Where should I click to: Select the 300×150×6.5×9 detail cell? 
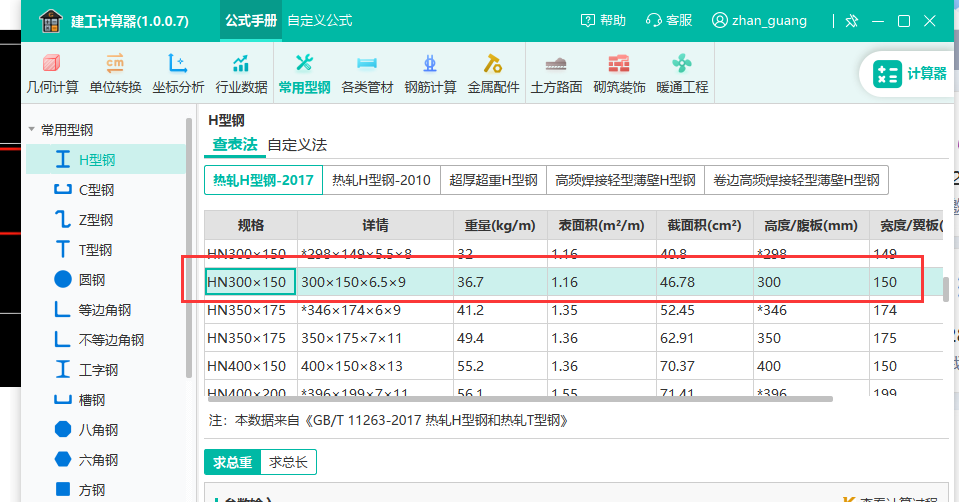[376, 282]
